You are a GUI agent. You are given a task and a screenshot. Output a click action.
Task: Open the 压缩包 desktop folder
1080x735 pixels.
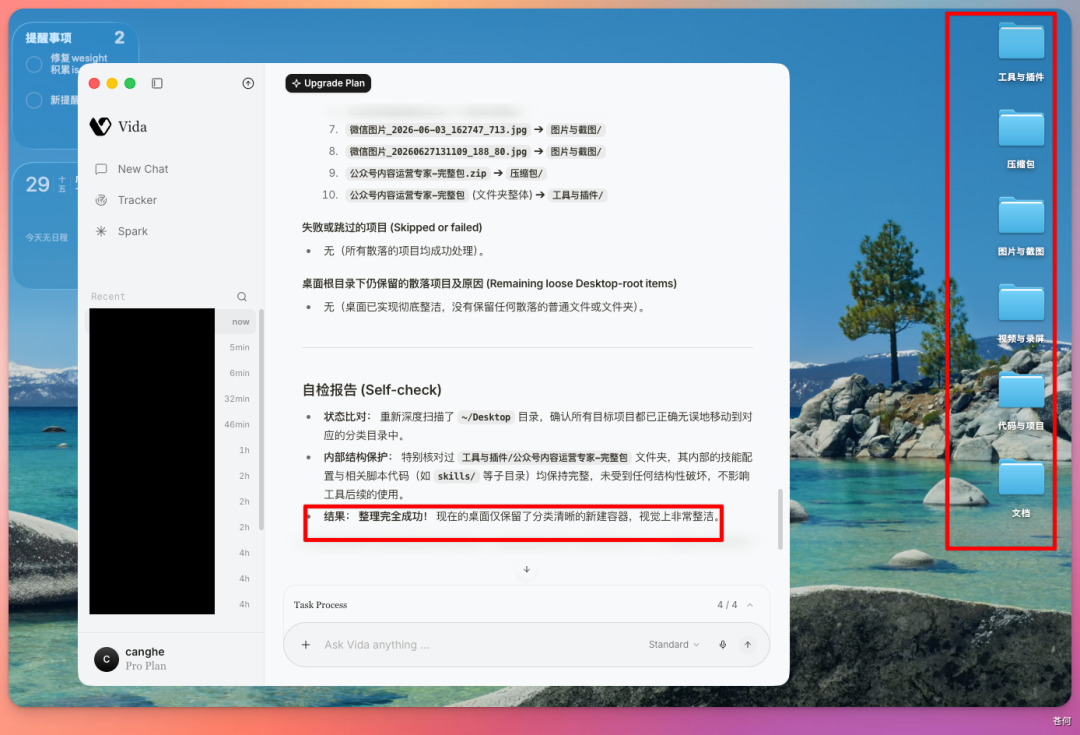click(1021, 139)
